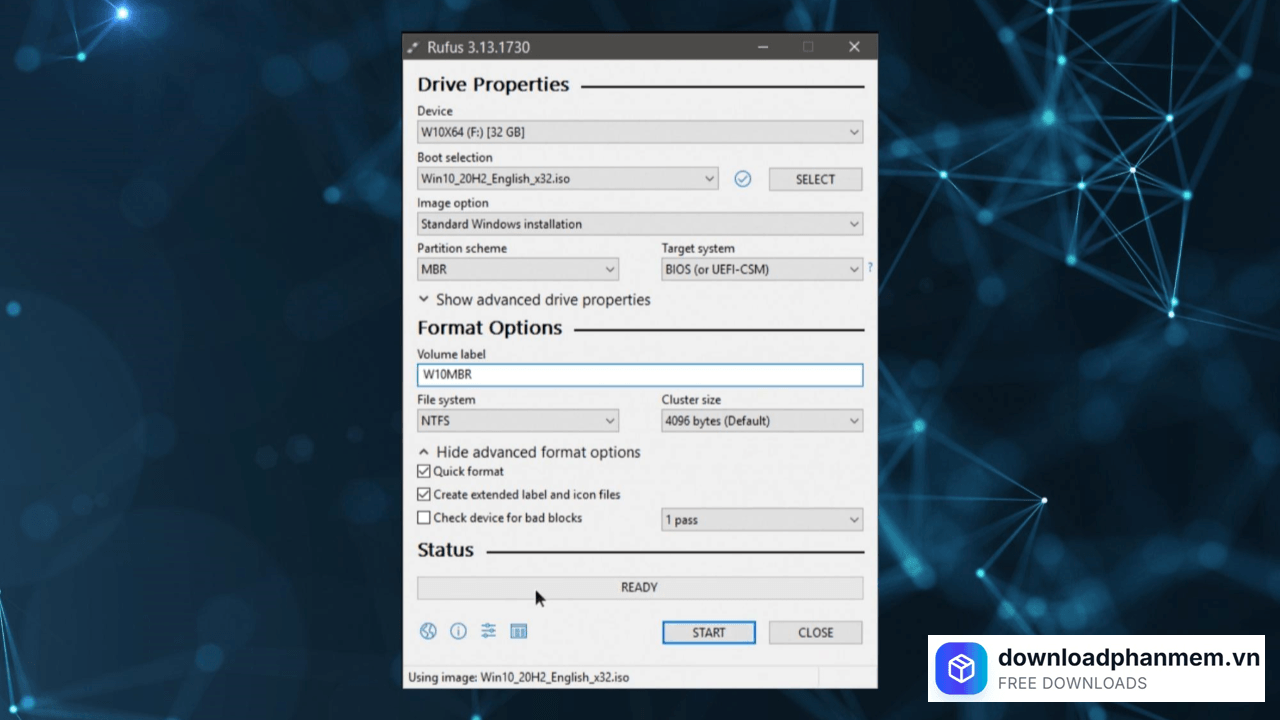
Task: Open the application settings sliders icon
Action: 488,631
